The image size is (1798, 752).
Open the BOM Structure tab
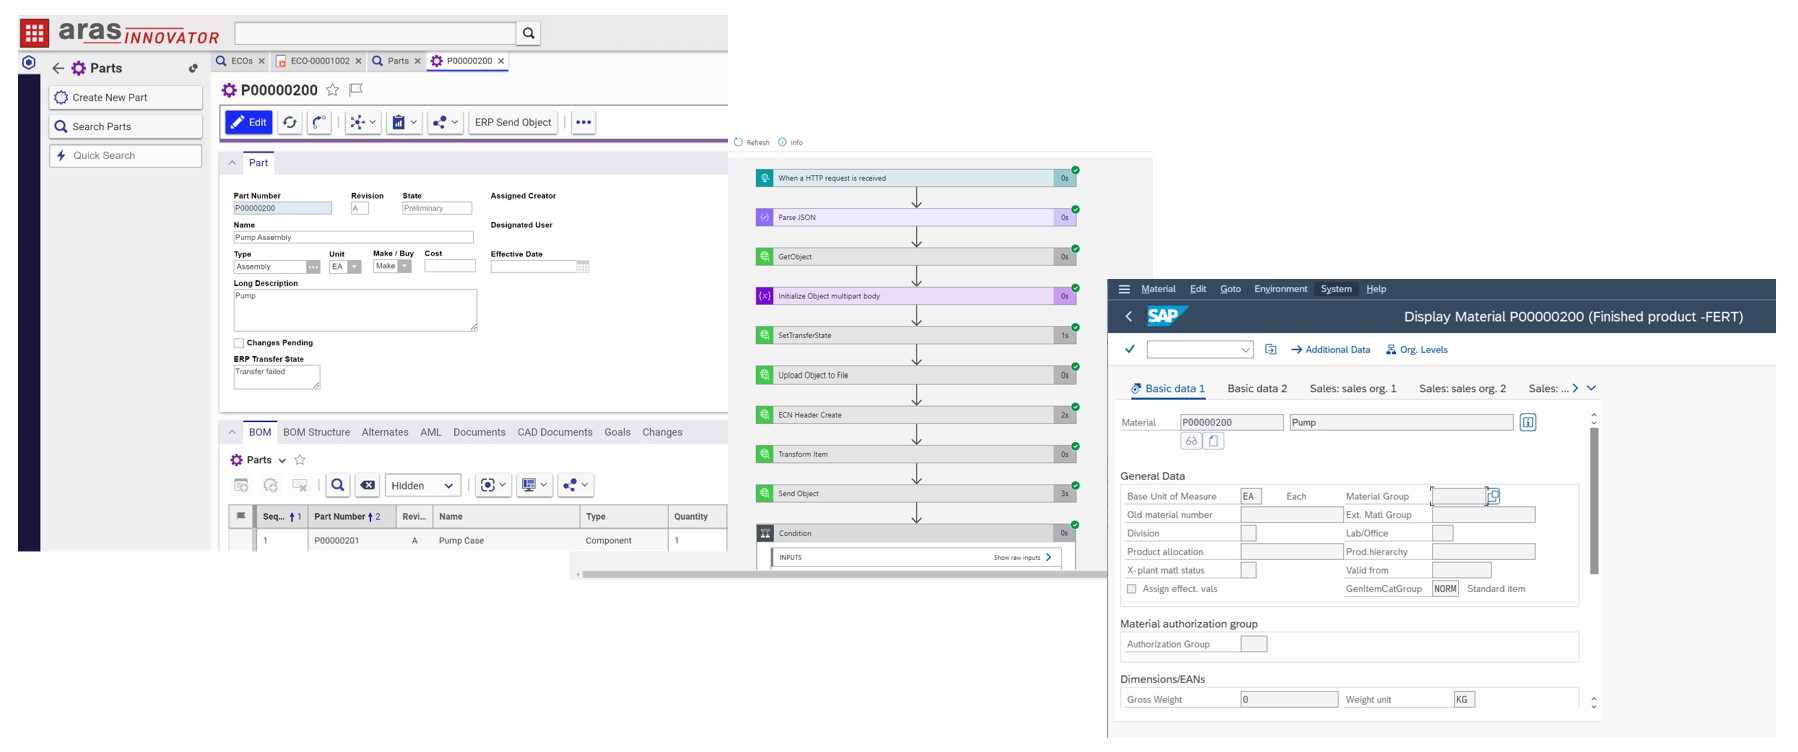click(316, 432)
